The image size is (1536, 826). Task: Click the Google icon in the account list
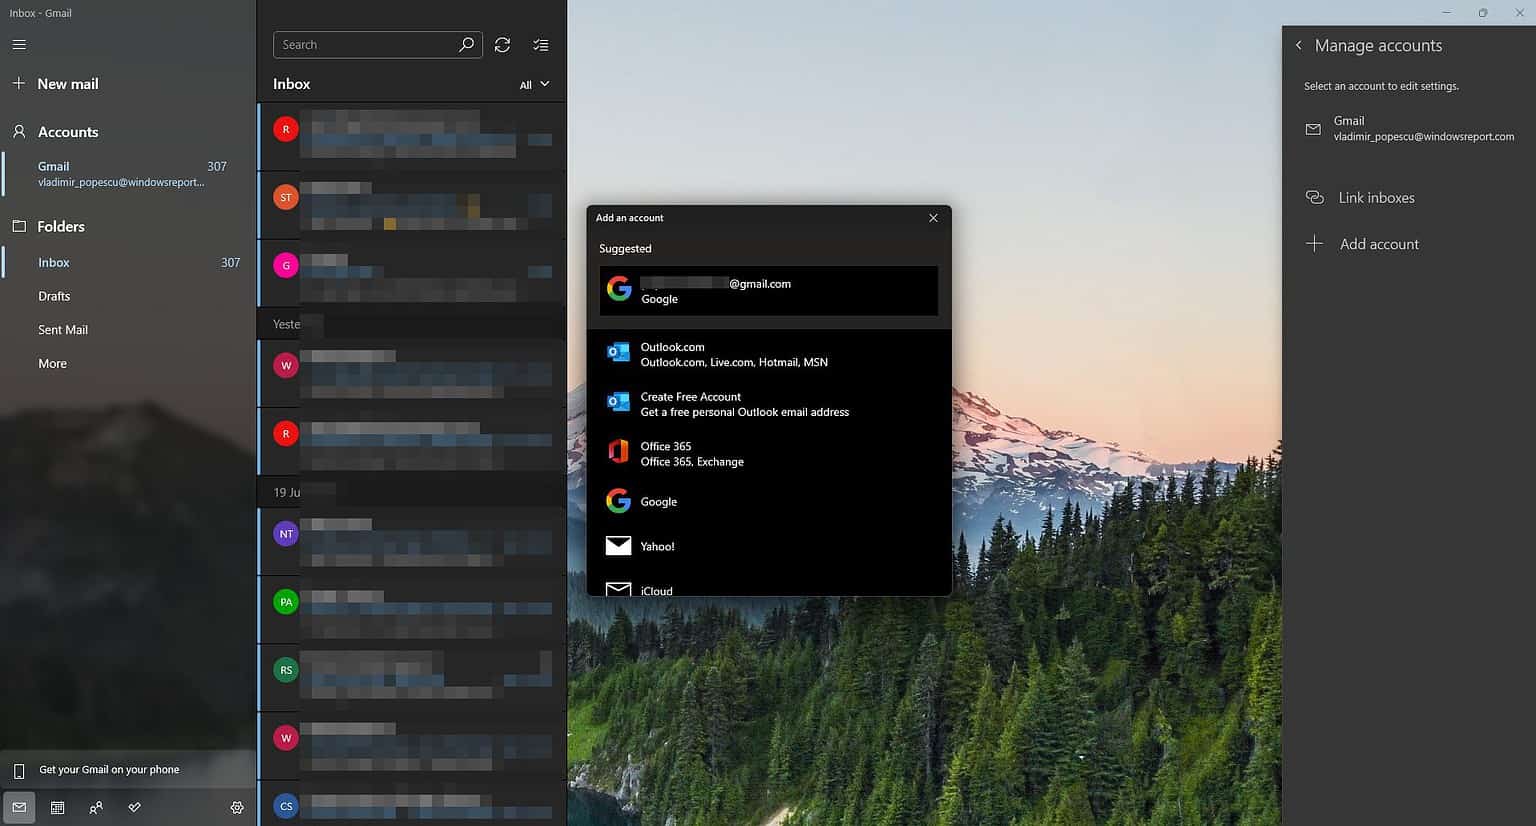(x=618, y=501)
